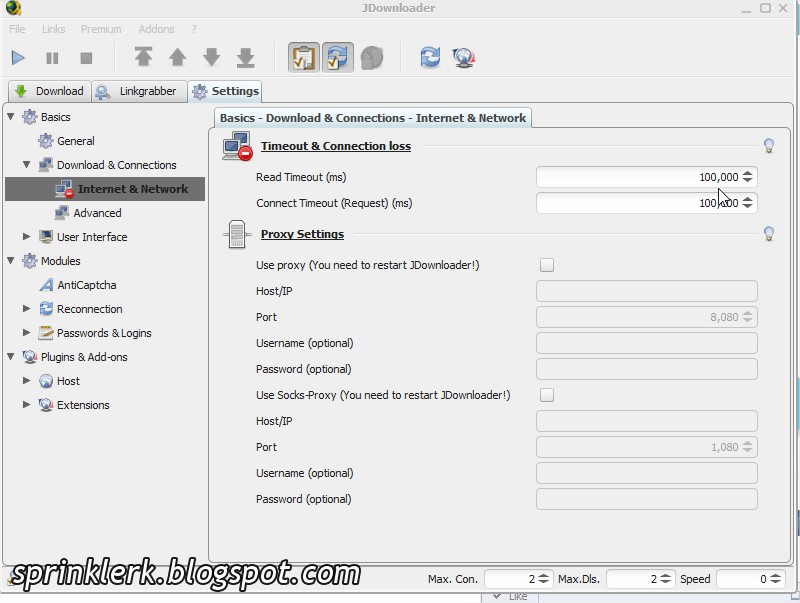Viewport: 800px width, 603px height.
Task: Adjust Connect Timeout spinner arrows
Action: [x=747, y=203]
